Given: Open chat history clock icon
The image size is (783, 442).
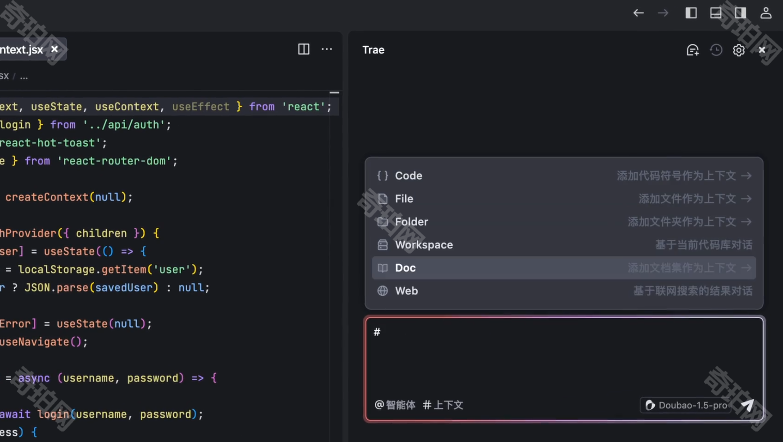Looking at the screenshot, I should [716, 50].
